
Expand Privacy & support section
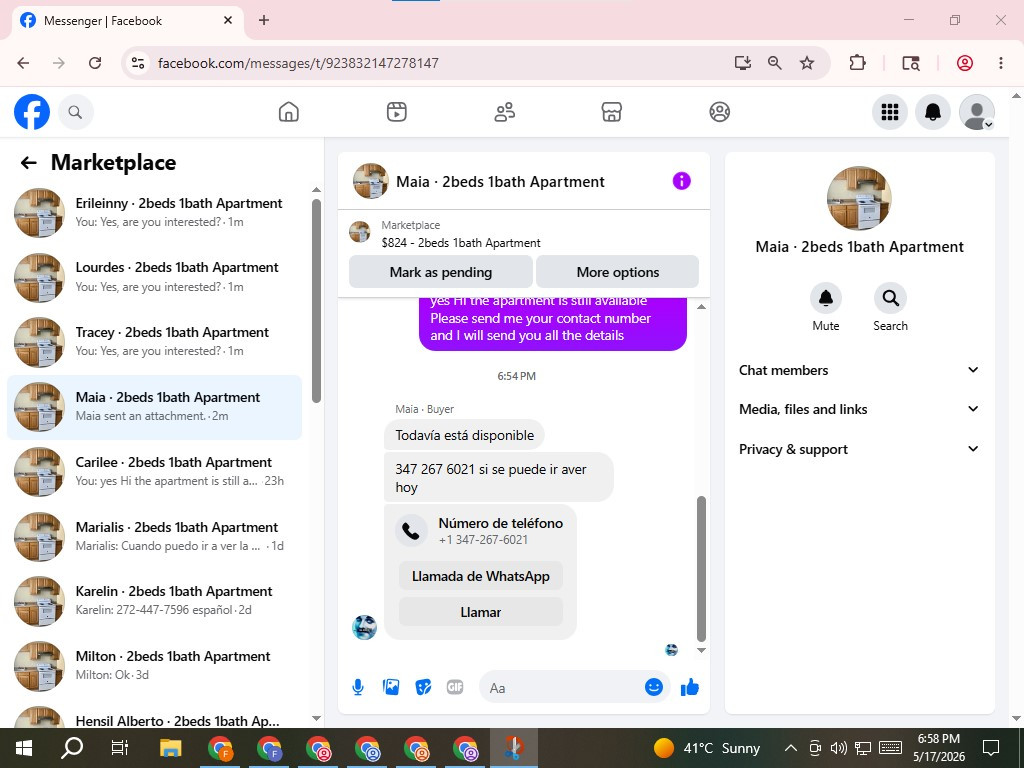[859, 449]
